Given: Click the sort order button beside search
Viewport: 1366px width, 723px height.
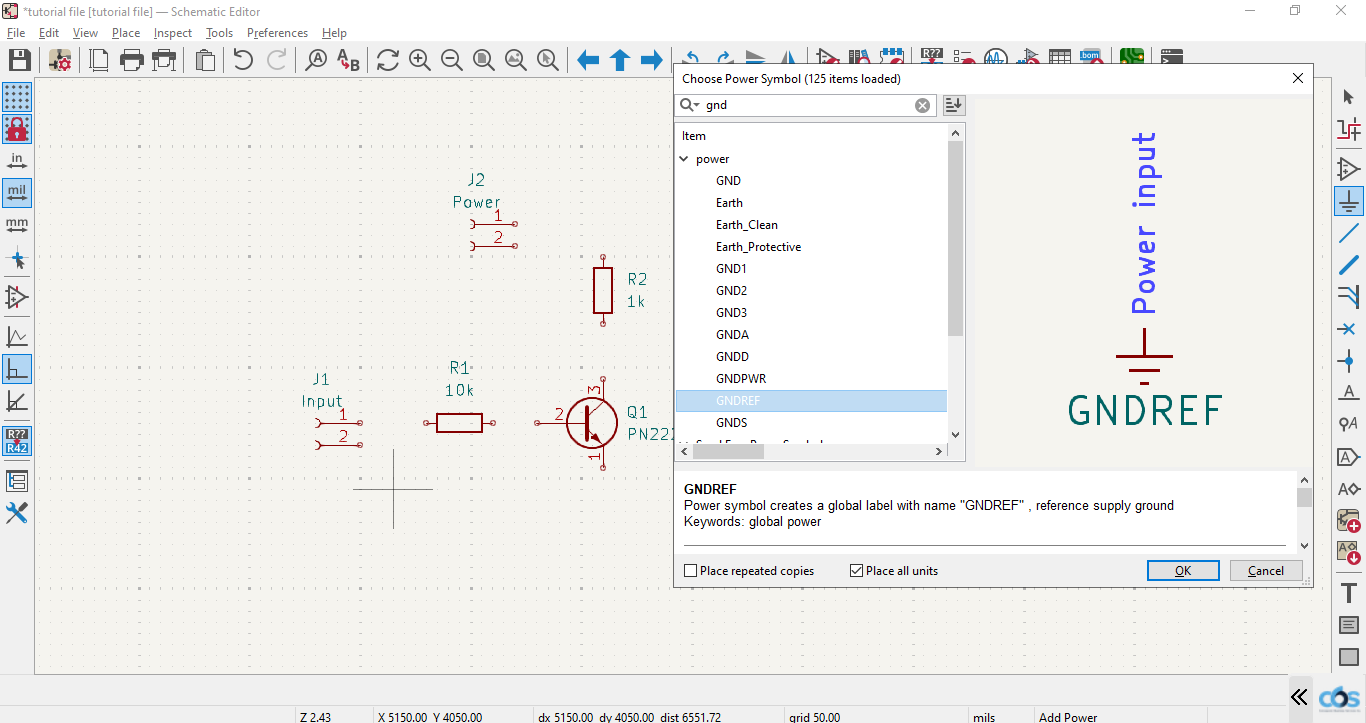Looking at the screenshot, I should 954,105.
